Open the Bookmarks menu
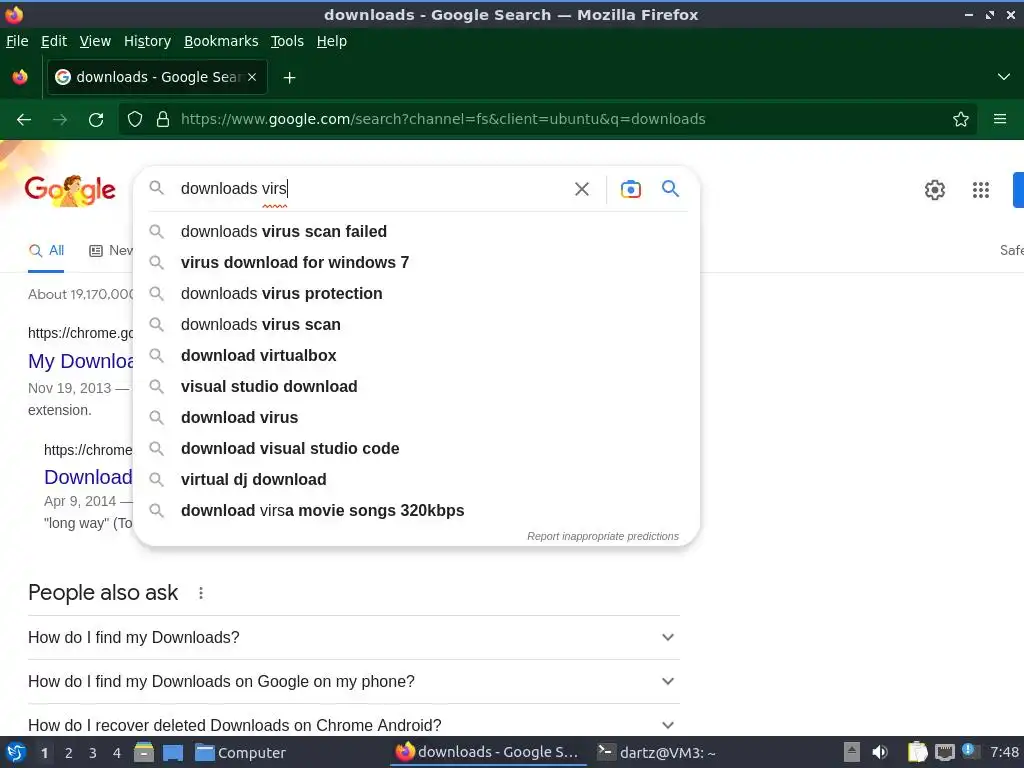The image size is (1024, 768). [x=221, y=41]
